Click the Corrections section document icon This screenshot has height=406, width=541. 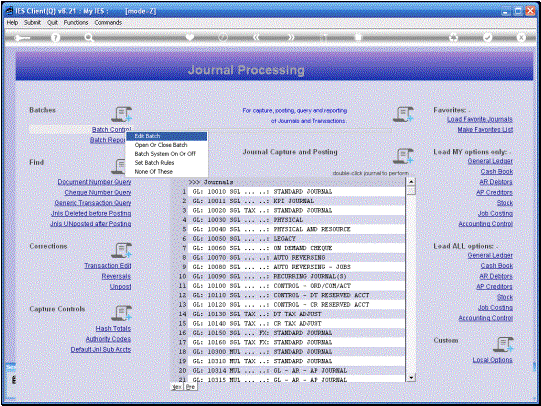click(121, 250)
